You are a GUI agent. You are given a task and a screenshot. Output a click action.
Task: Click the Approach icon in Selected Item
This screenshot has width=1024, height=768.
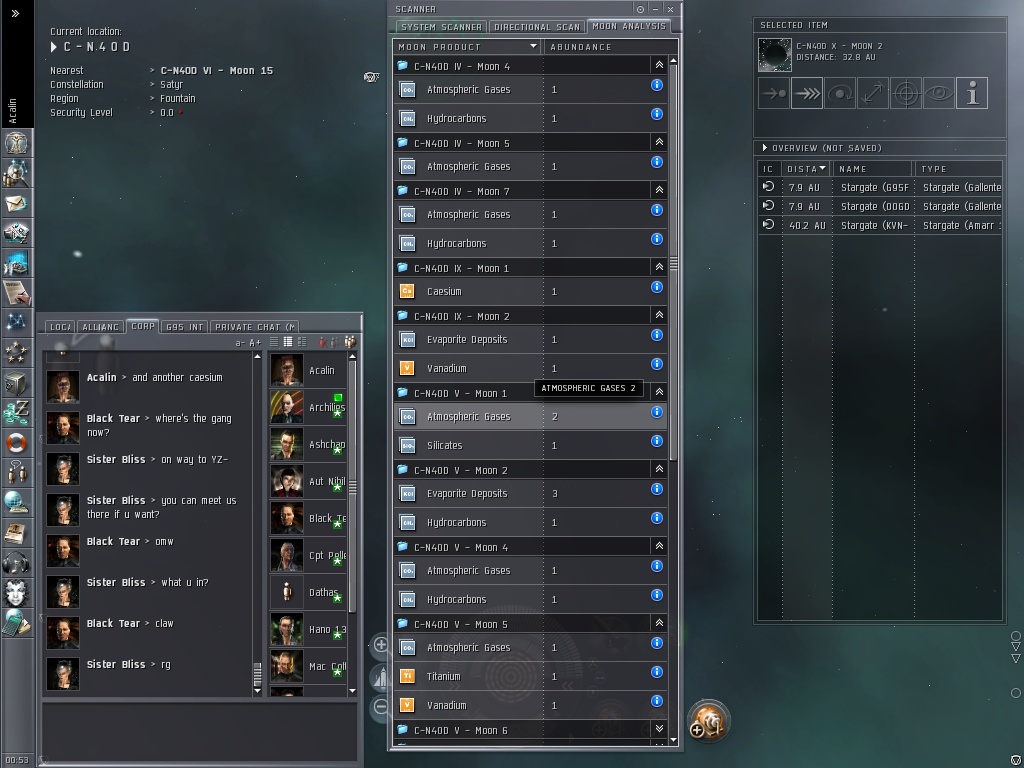774,93
